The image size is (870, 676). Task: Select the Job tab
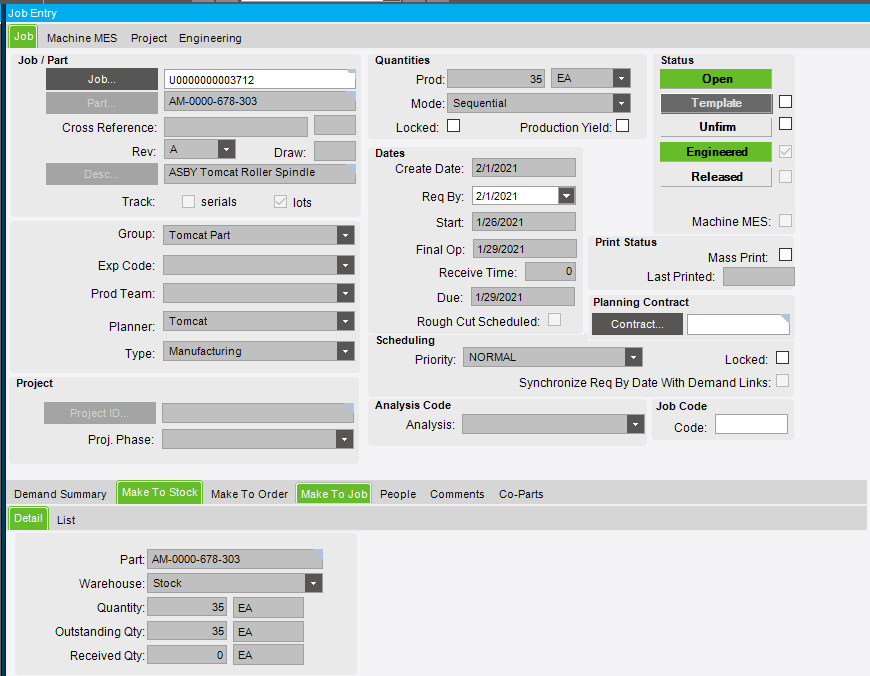[x=23, y=37]
